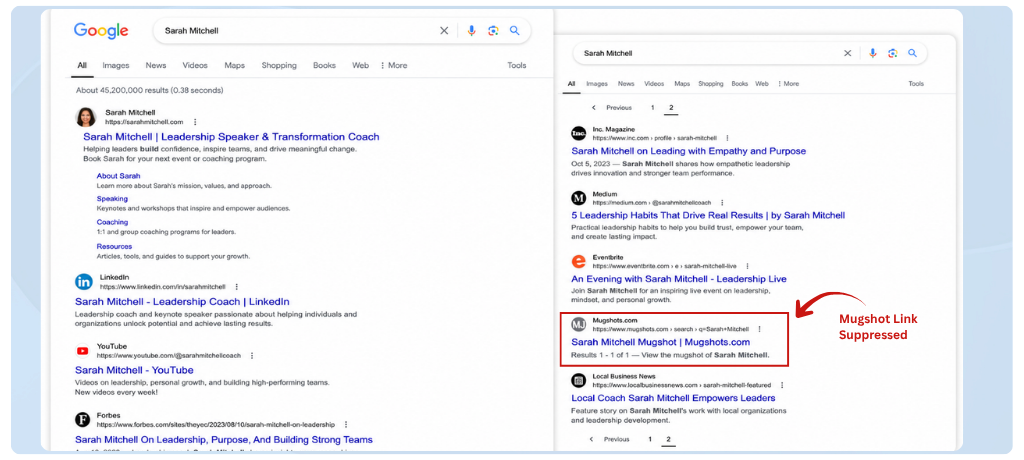Open About Sarah sitelink
This screenshot has width=1024, height=460.
(x=118, y=176)
